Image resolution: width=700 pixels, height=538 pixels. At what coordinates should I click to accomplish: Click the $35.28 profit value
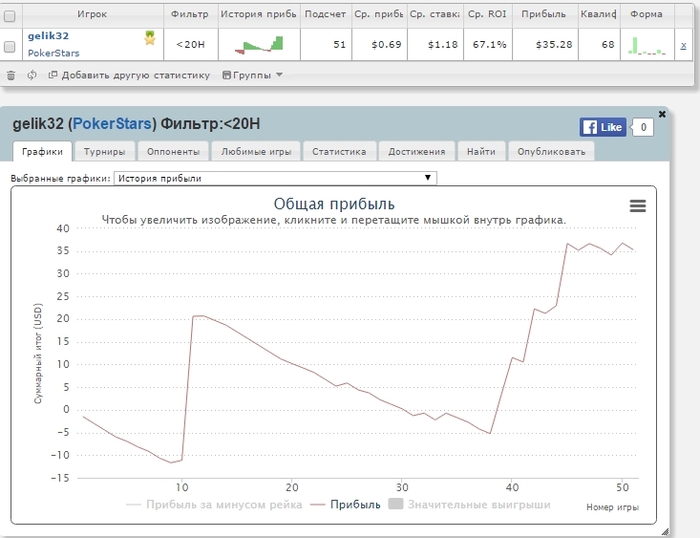coord(554,45)
